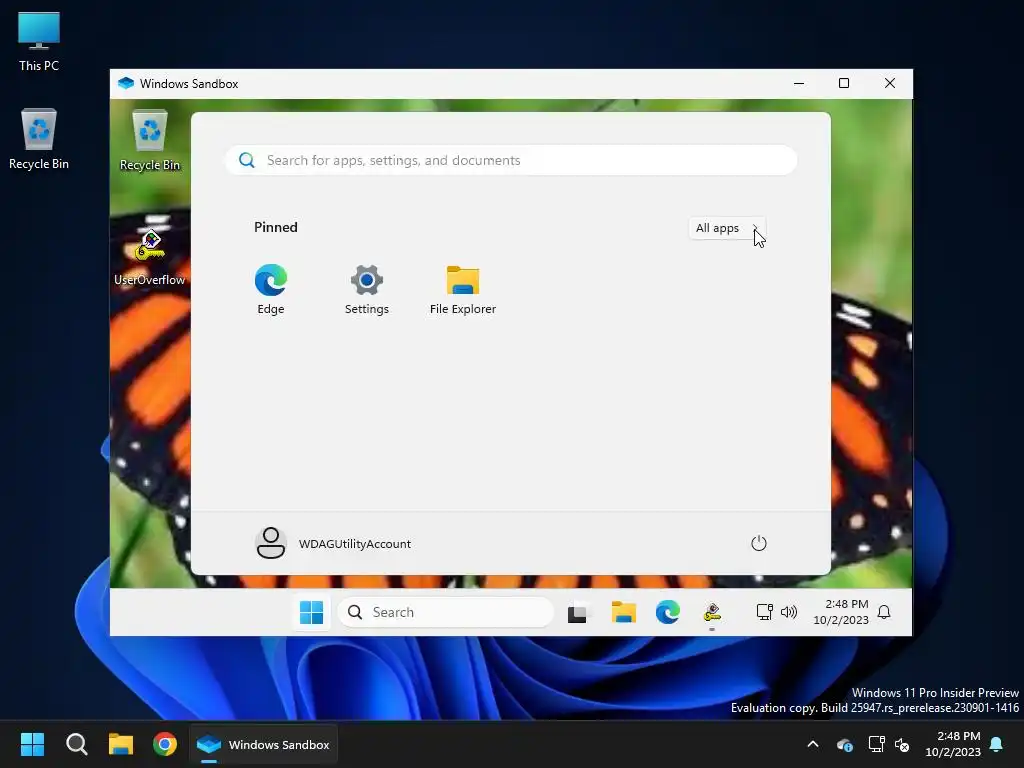Close the Windows Sandbox window

point(889,84)
